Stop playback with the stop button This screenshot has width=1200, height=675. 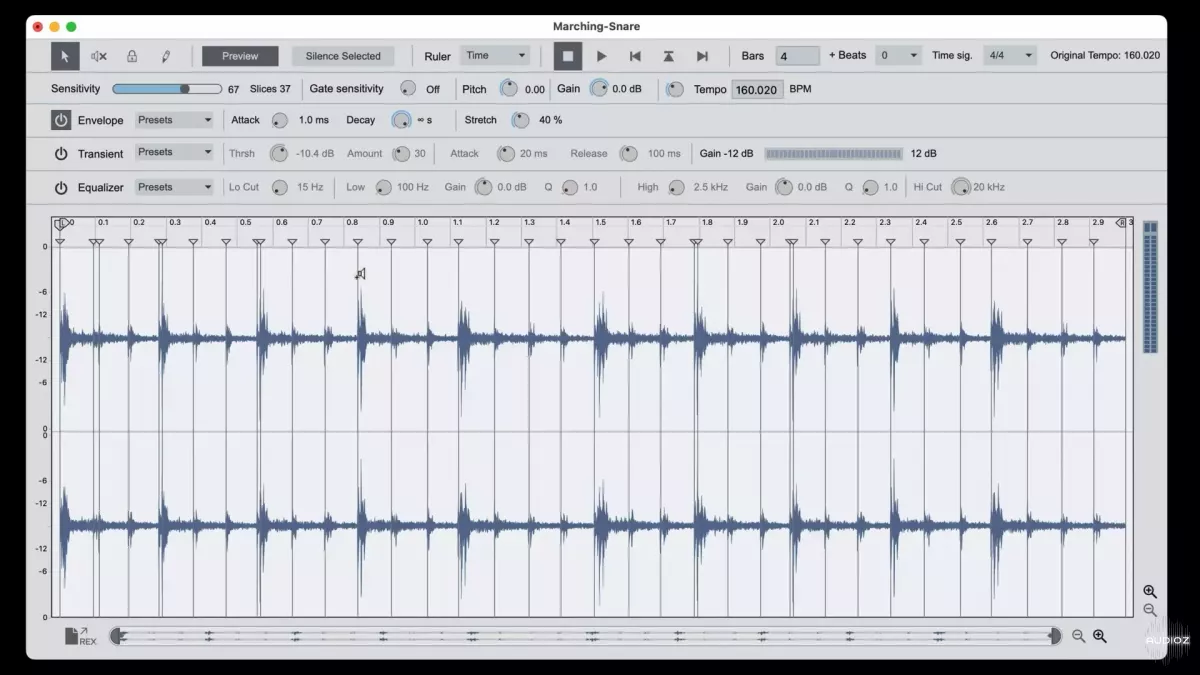click(x=568, y=56)
